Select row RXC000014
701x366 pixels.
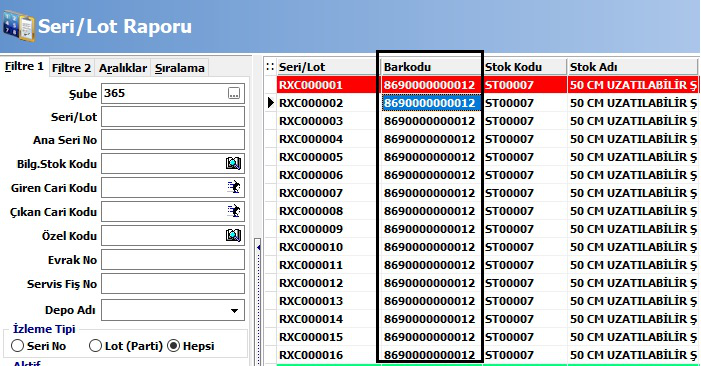click(x=482, y=319)
